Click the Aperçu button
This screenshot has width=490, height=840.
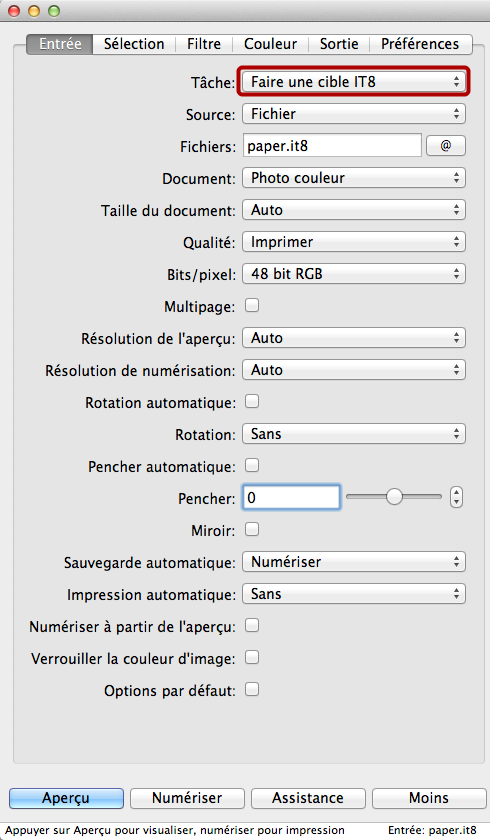tap(66, 798)
